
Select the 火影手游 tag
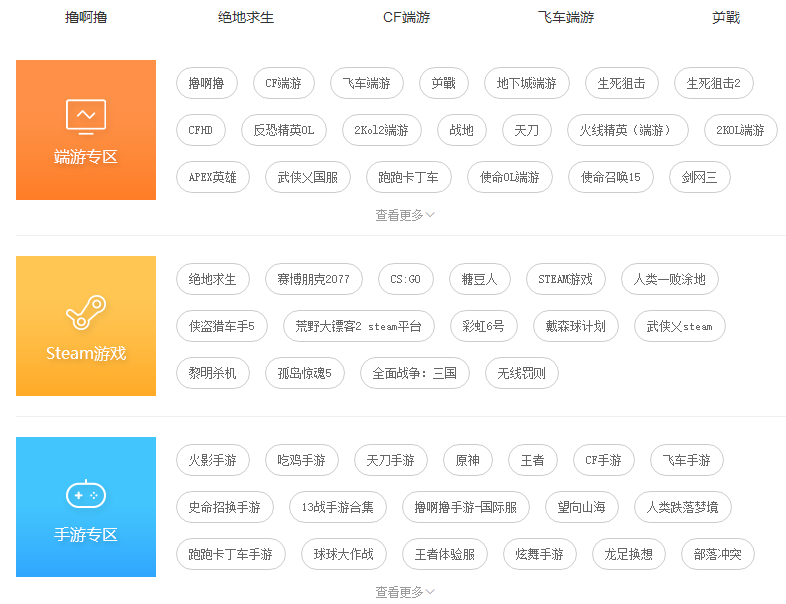coord(213,460)
